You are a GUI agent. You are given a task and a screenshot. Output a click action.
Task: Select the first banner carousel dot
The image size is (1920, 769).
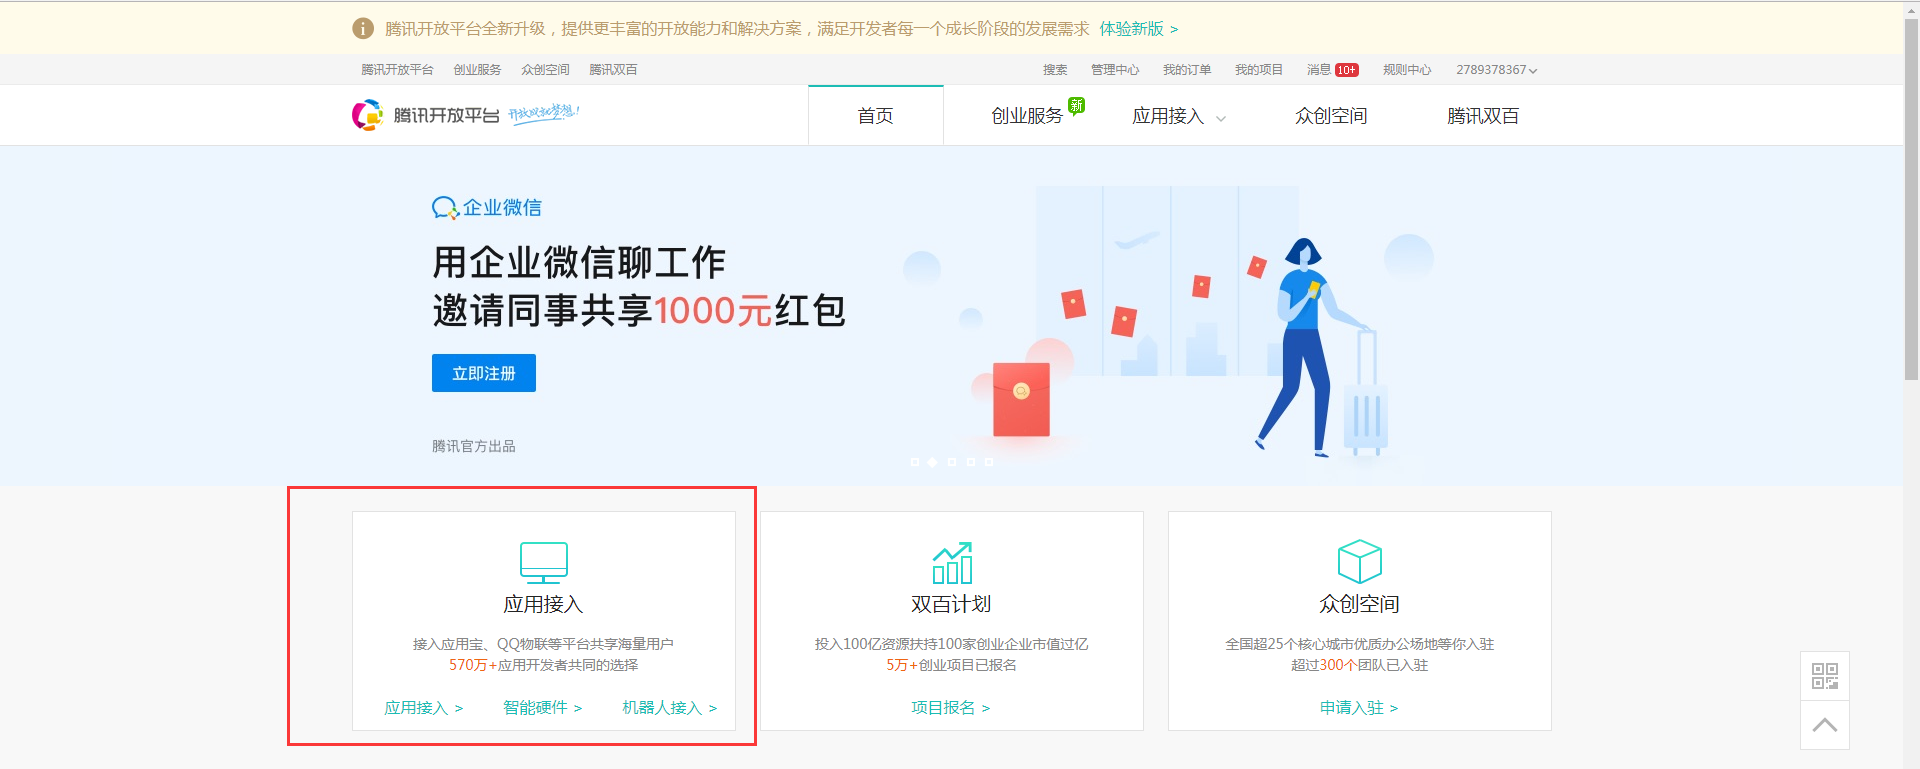pos(914,462)
